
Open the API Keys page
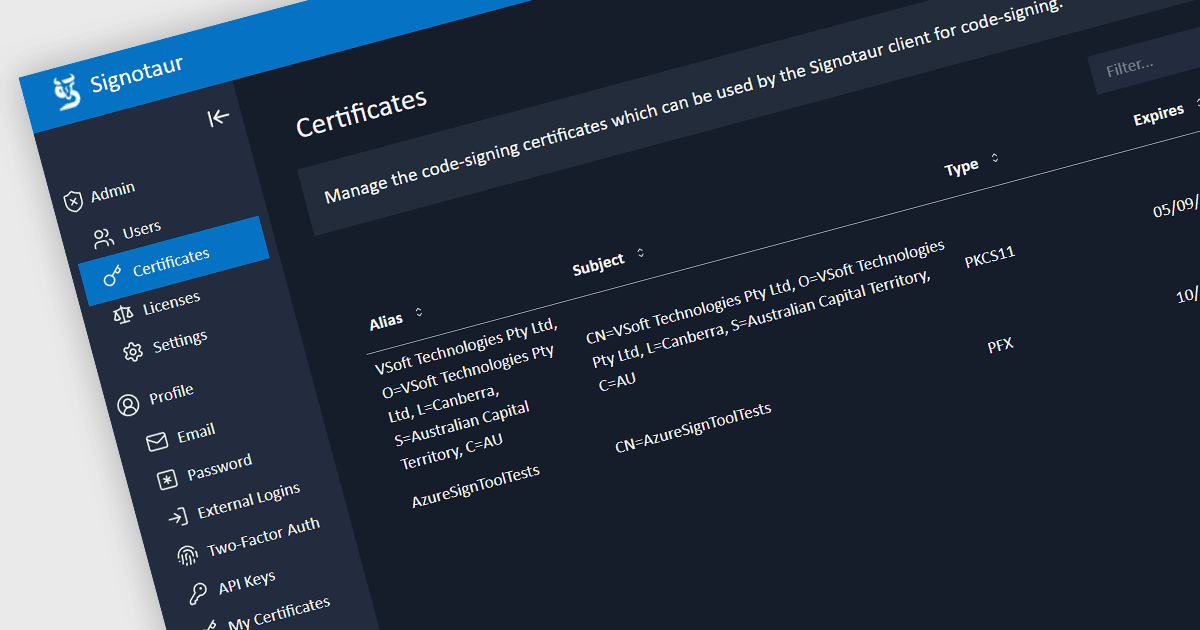247,580
